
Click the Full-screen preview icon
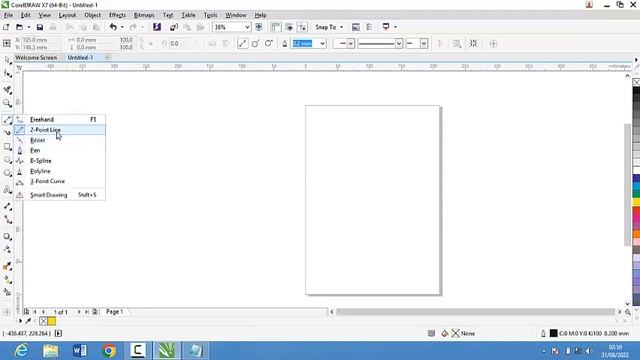pos(259,27)
